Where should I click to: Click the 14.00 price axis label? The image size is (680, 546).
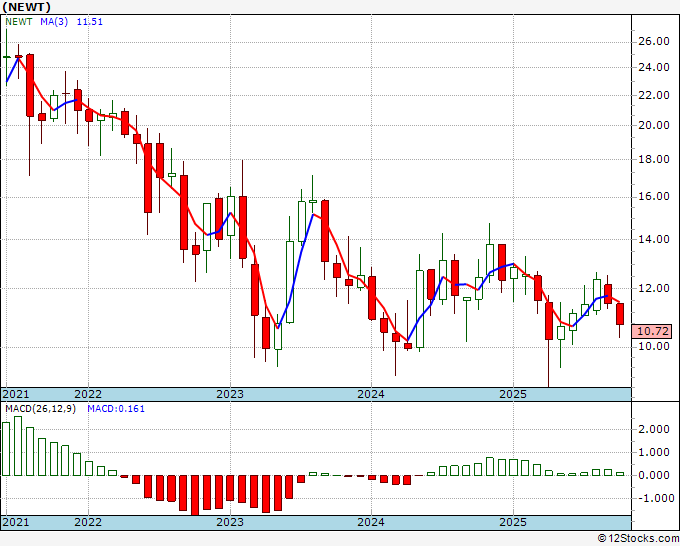[654, 239]
